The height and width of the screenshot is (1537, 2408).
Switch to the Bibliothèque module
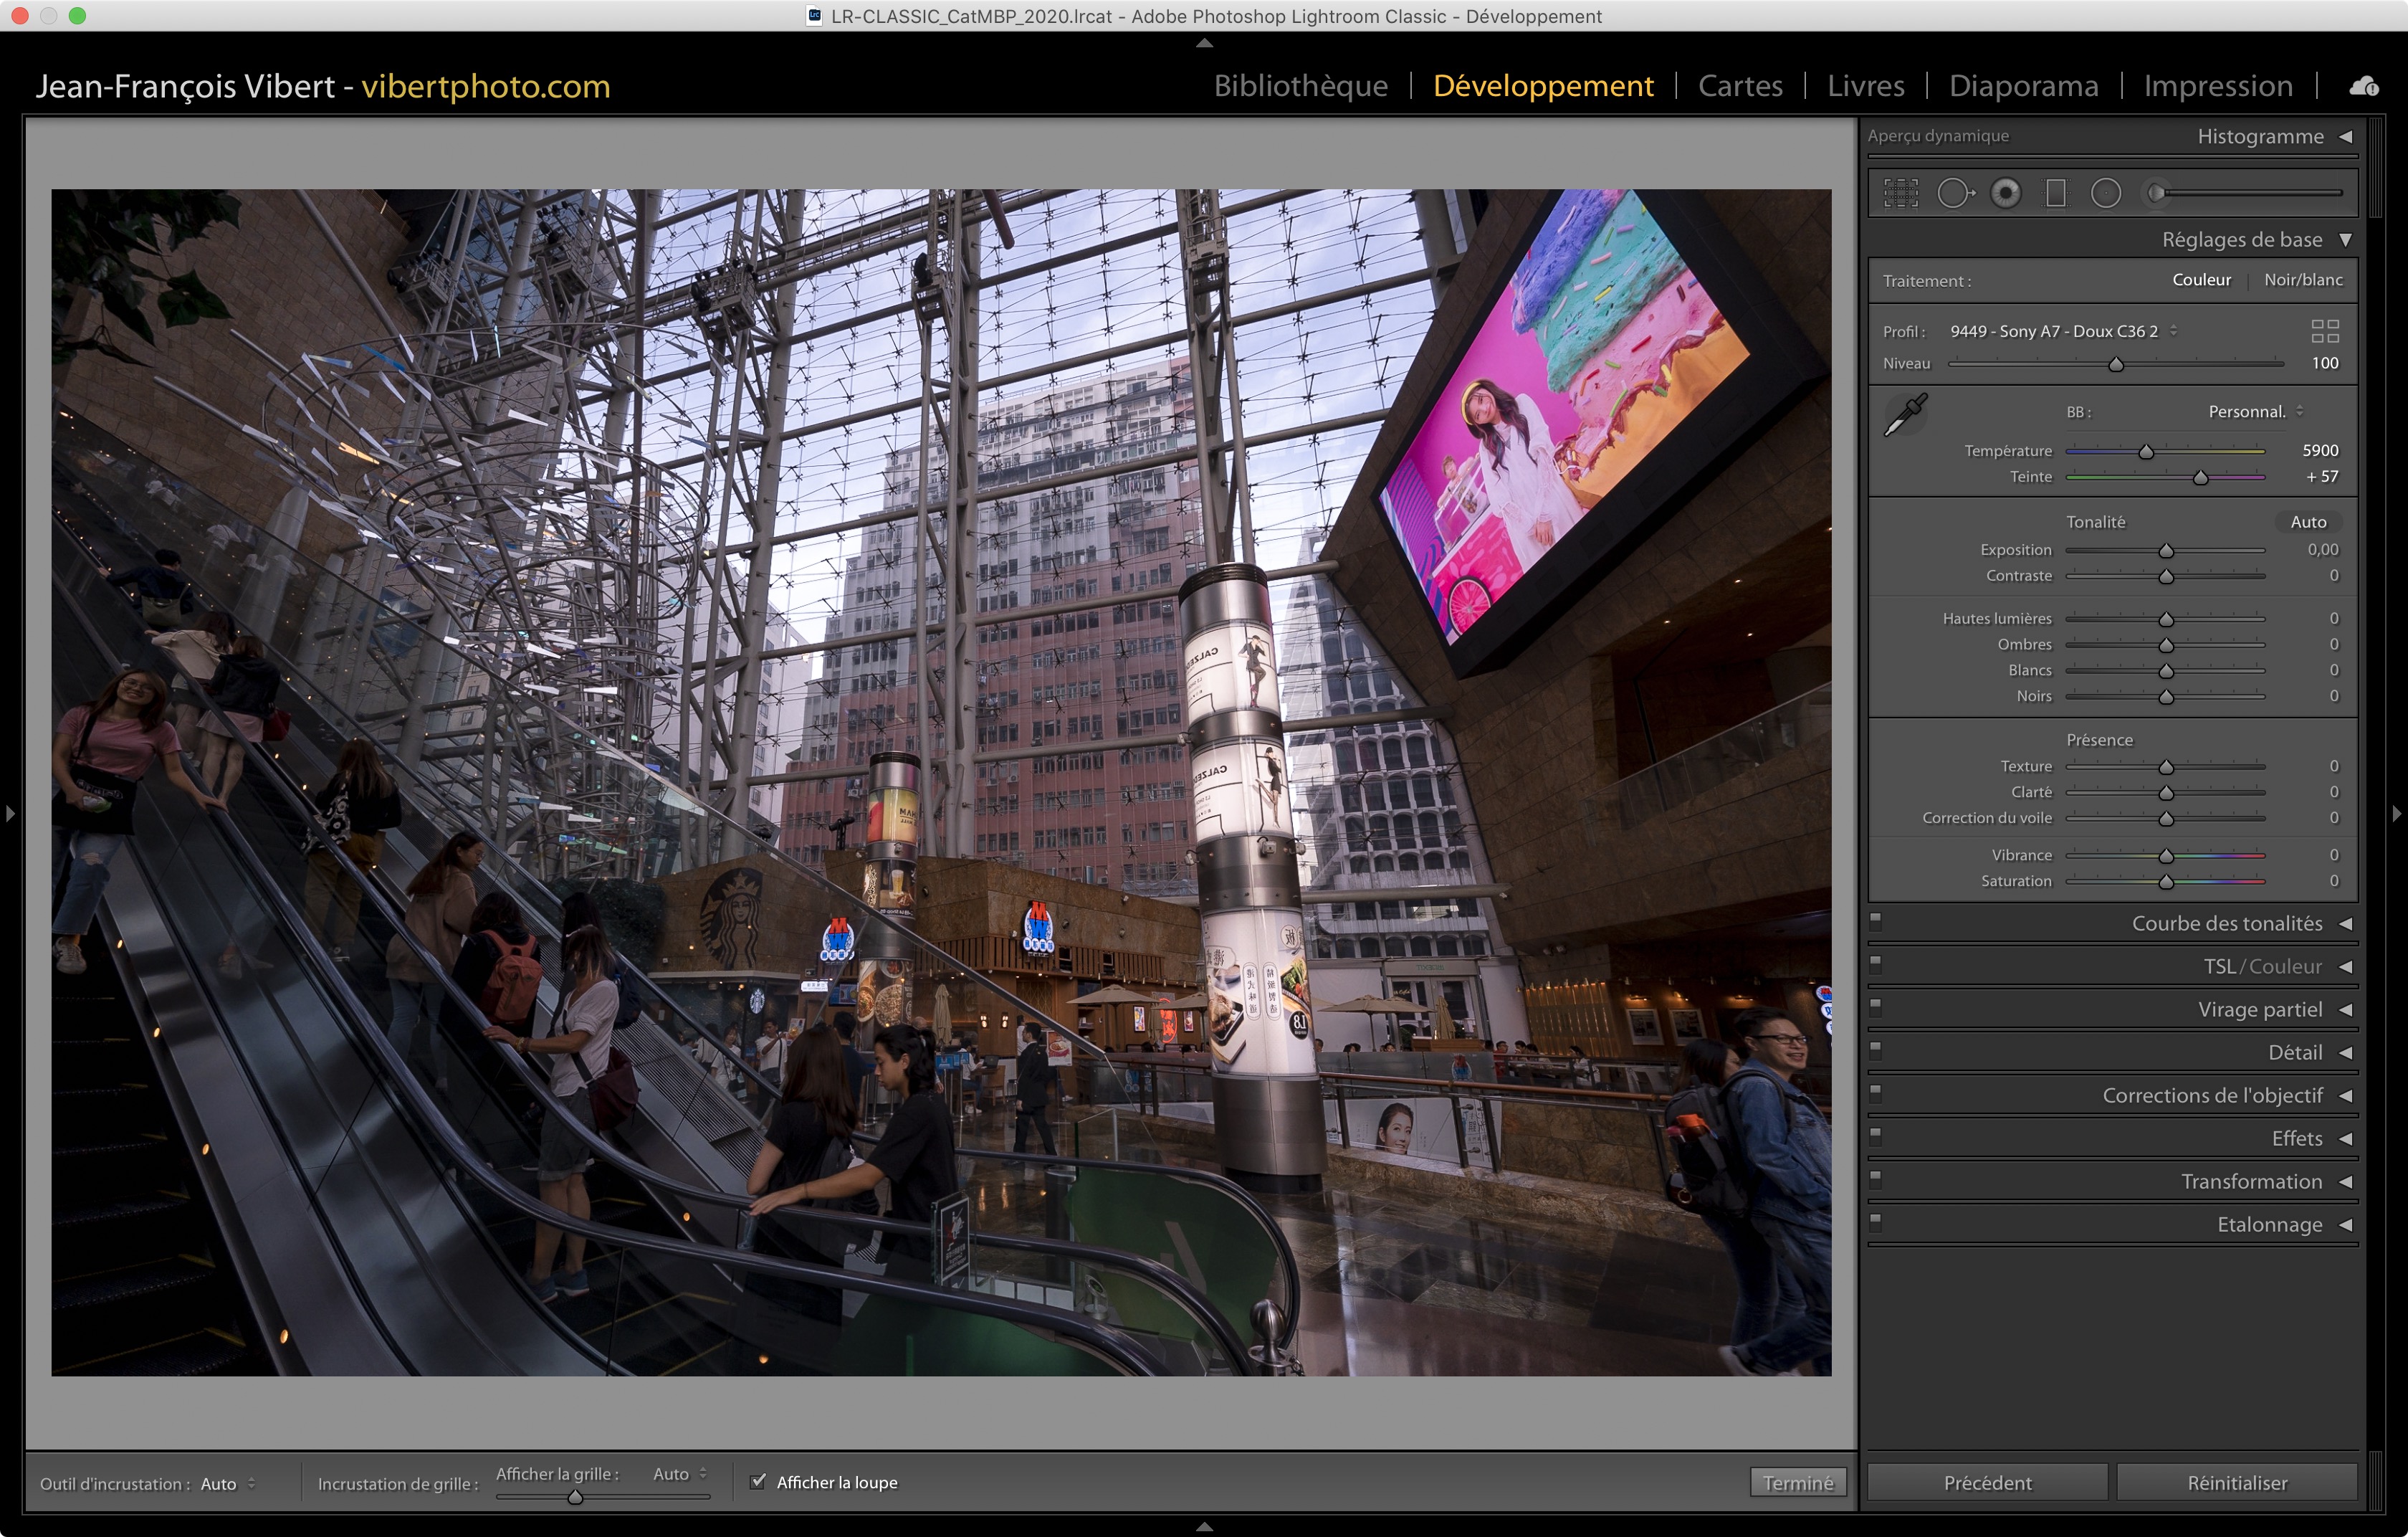tap(1300, 86)
